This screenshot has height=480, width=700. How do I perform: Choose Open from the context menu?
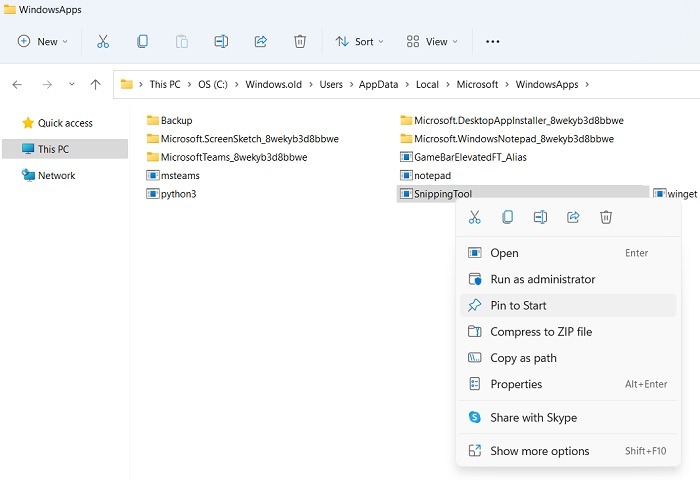(568, 253)
